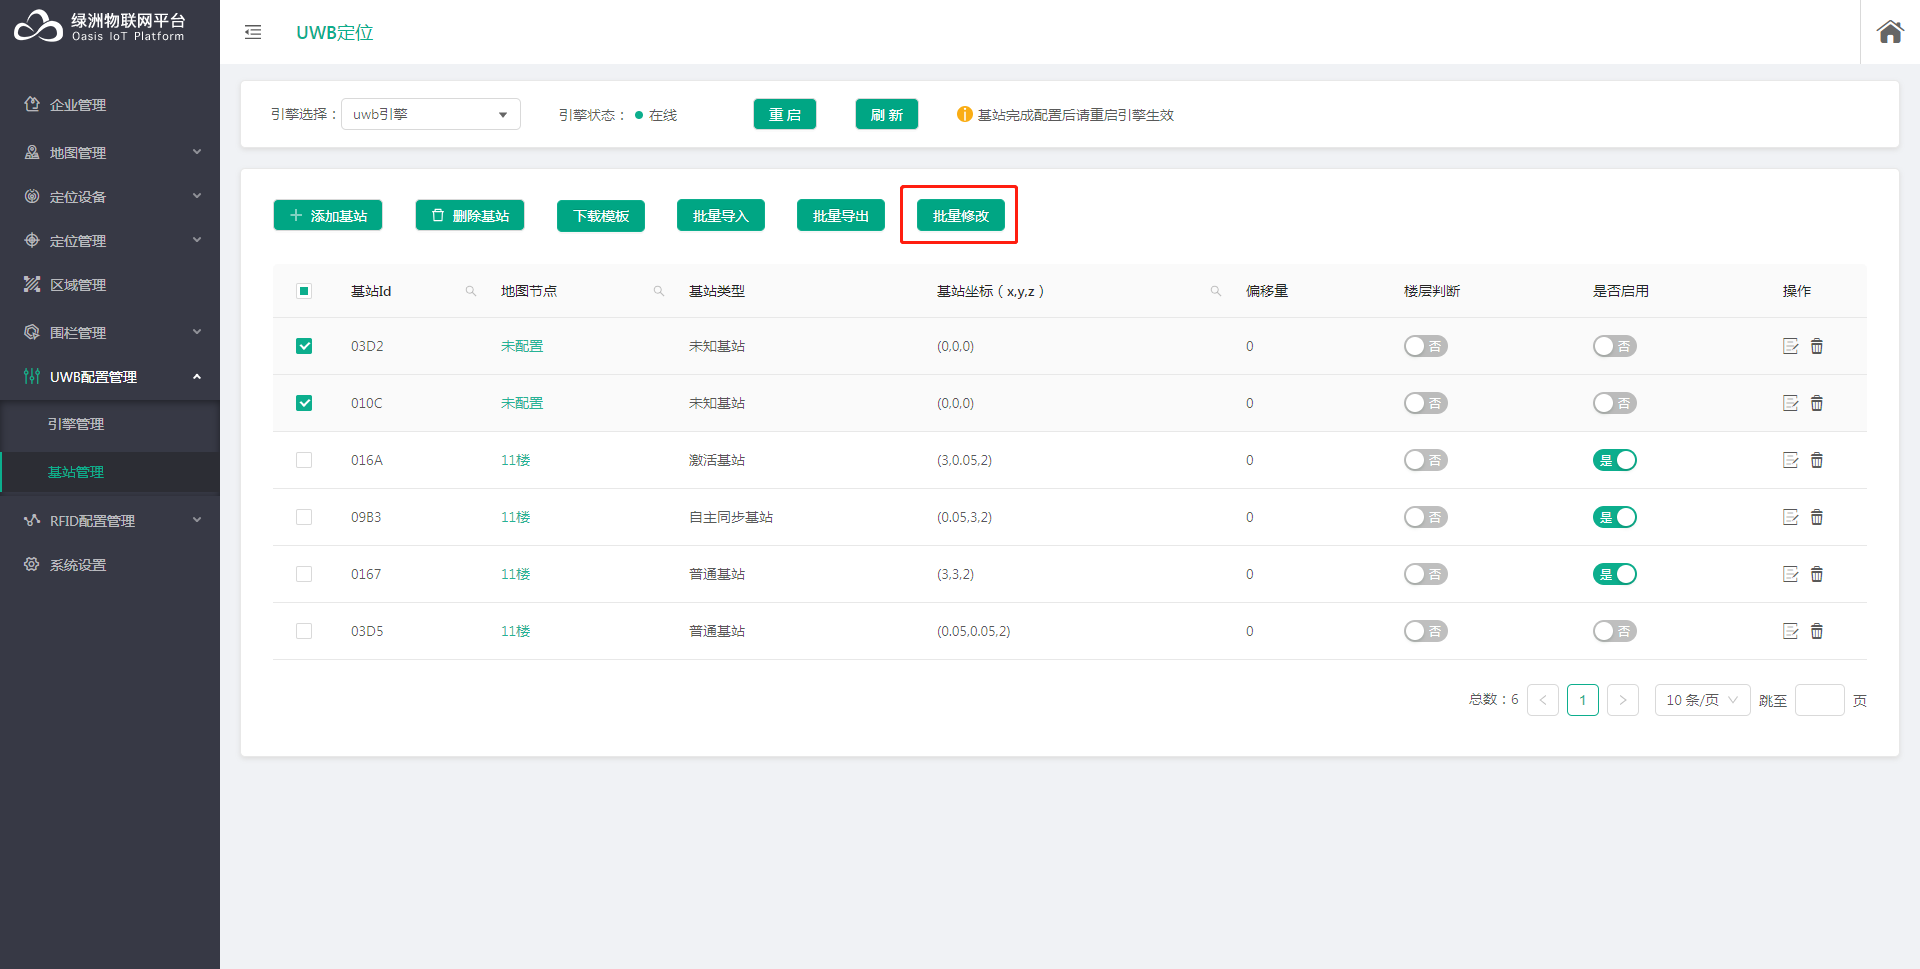Delete base station 010C via trash icon

1817,403
